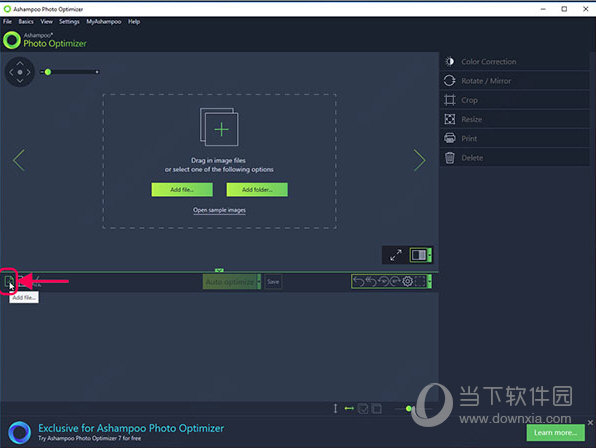Click Delete trash icon
This screenshot has width=596, height=448.
(x=450, y=158)
